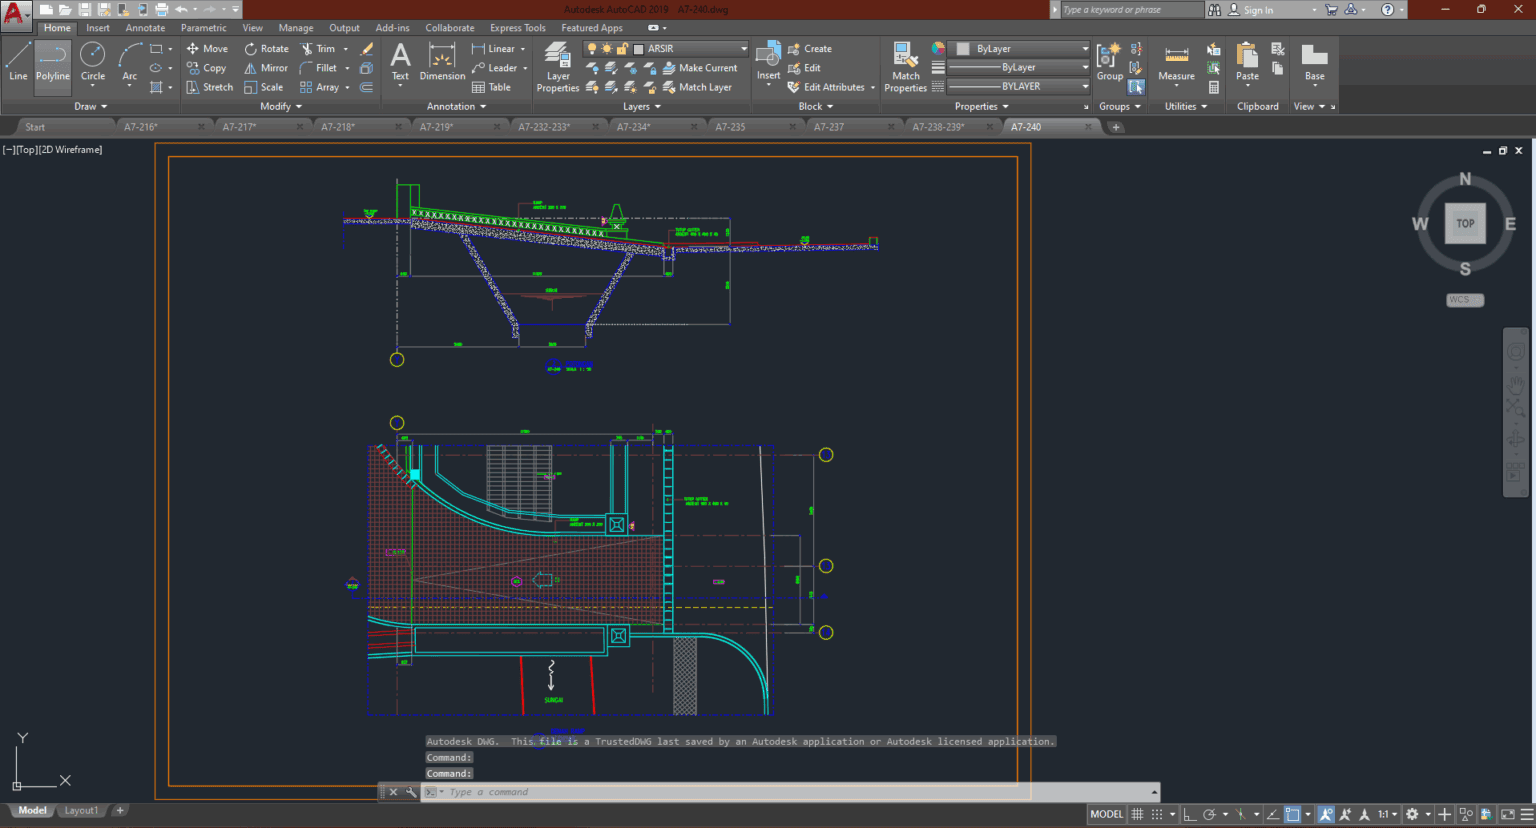Open the ARSIR layer dropdown
The width and height of the screenshot is (1536, 828).
[x=744, y=48]
